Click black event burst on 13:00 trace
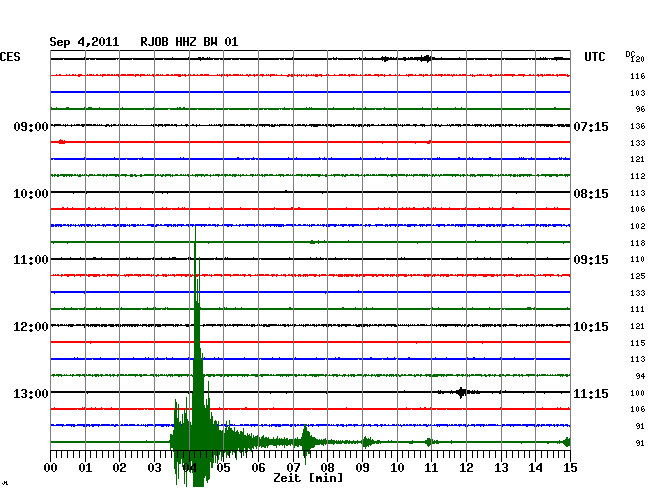Viewport: 650px width, 494px height. pos(461,392)
